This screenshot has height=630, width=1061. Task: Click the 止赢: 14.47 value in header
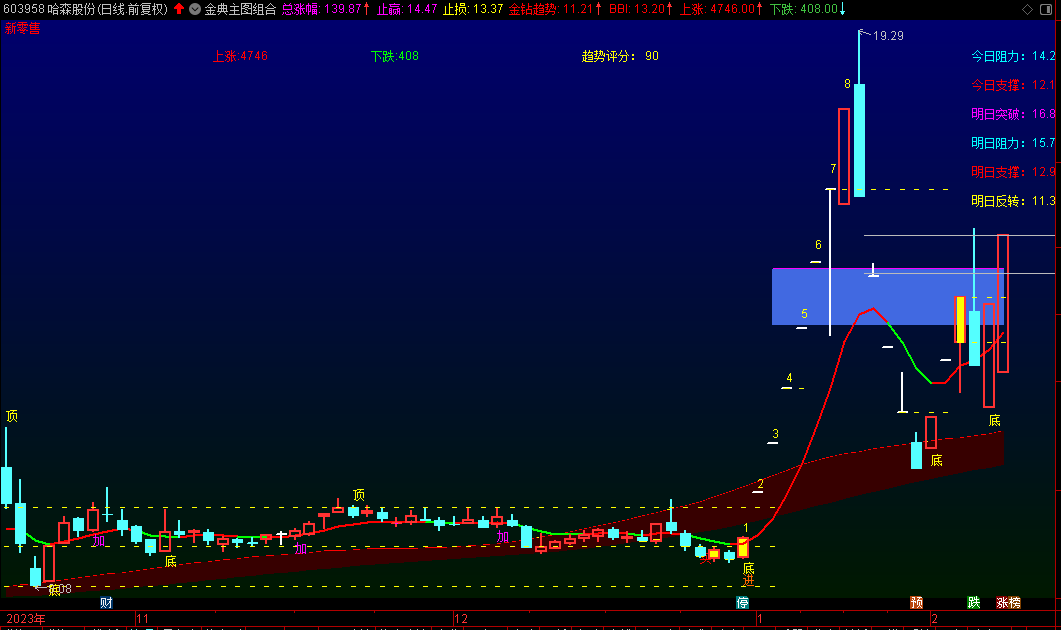[x=407, y=9]
